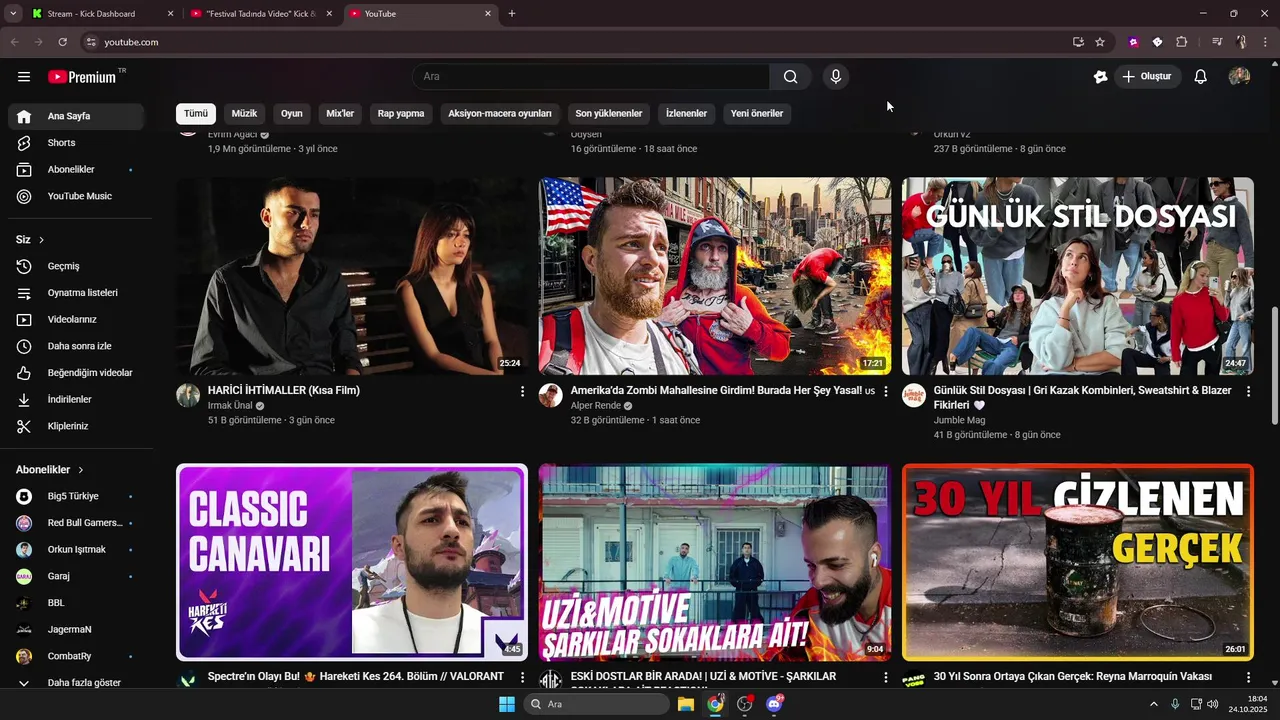Open Alper Rende channel avatar
Viewport: 1280px width, 720px height.
[x=551, y=395]
